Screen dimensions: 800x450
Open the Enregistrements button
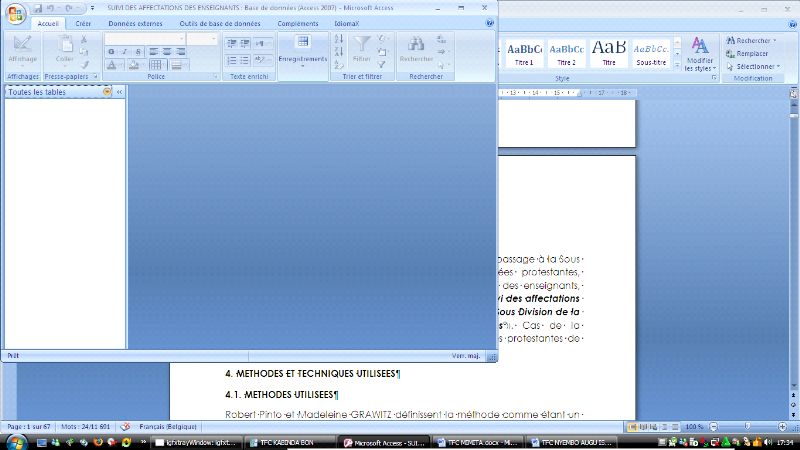pyautogui.click(x=303, y=52)
